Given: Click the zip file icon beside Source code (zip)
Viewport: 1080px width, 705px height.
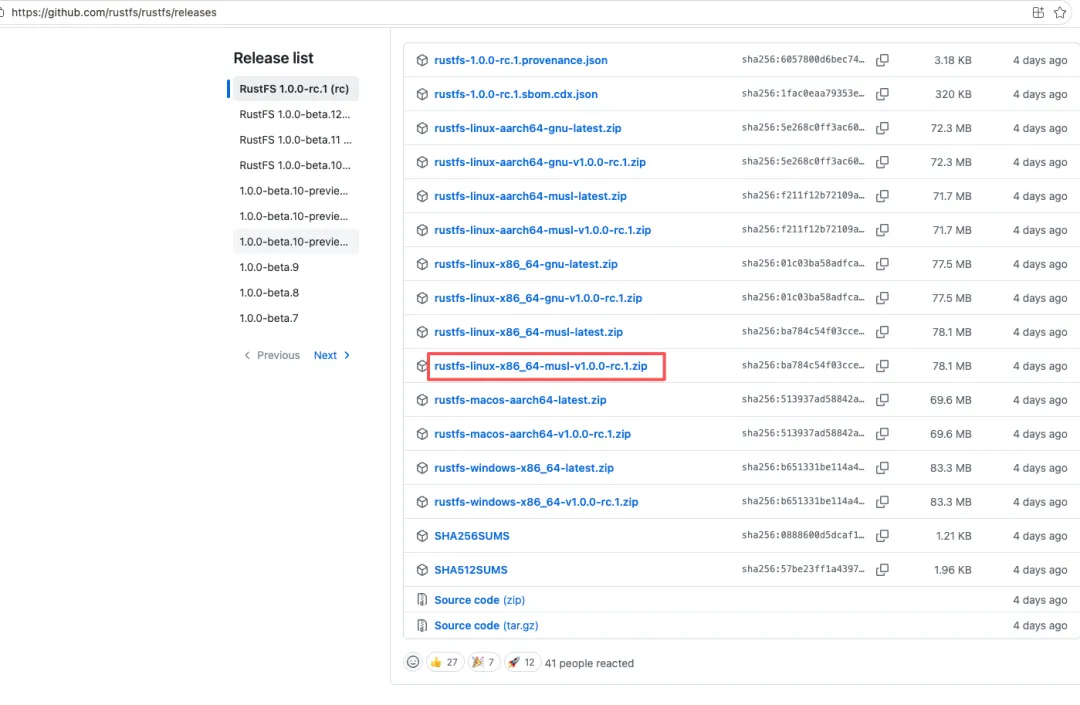Looking at the screenshot, I should click(422, 600).
